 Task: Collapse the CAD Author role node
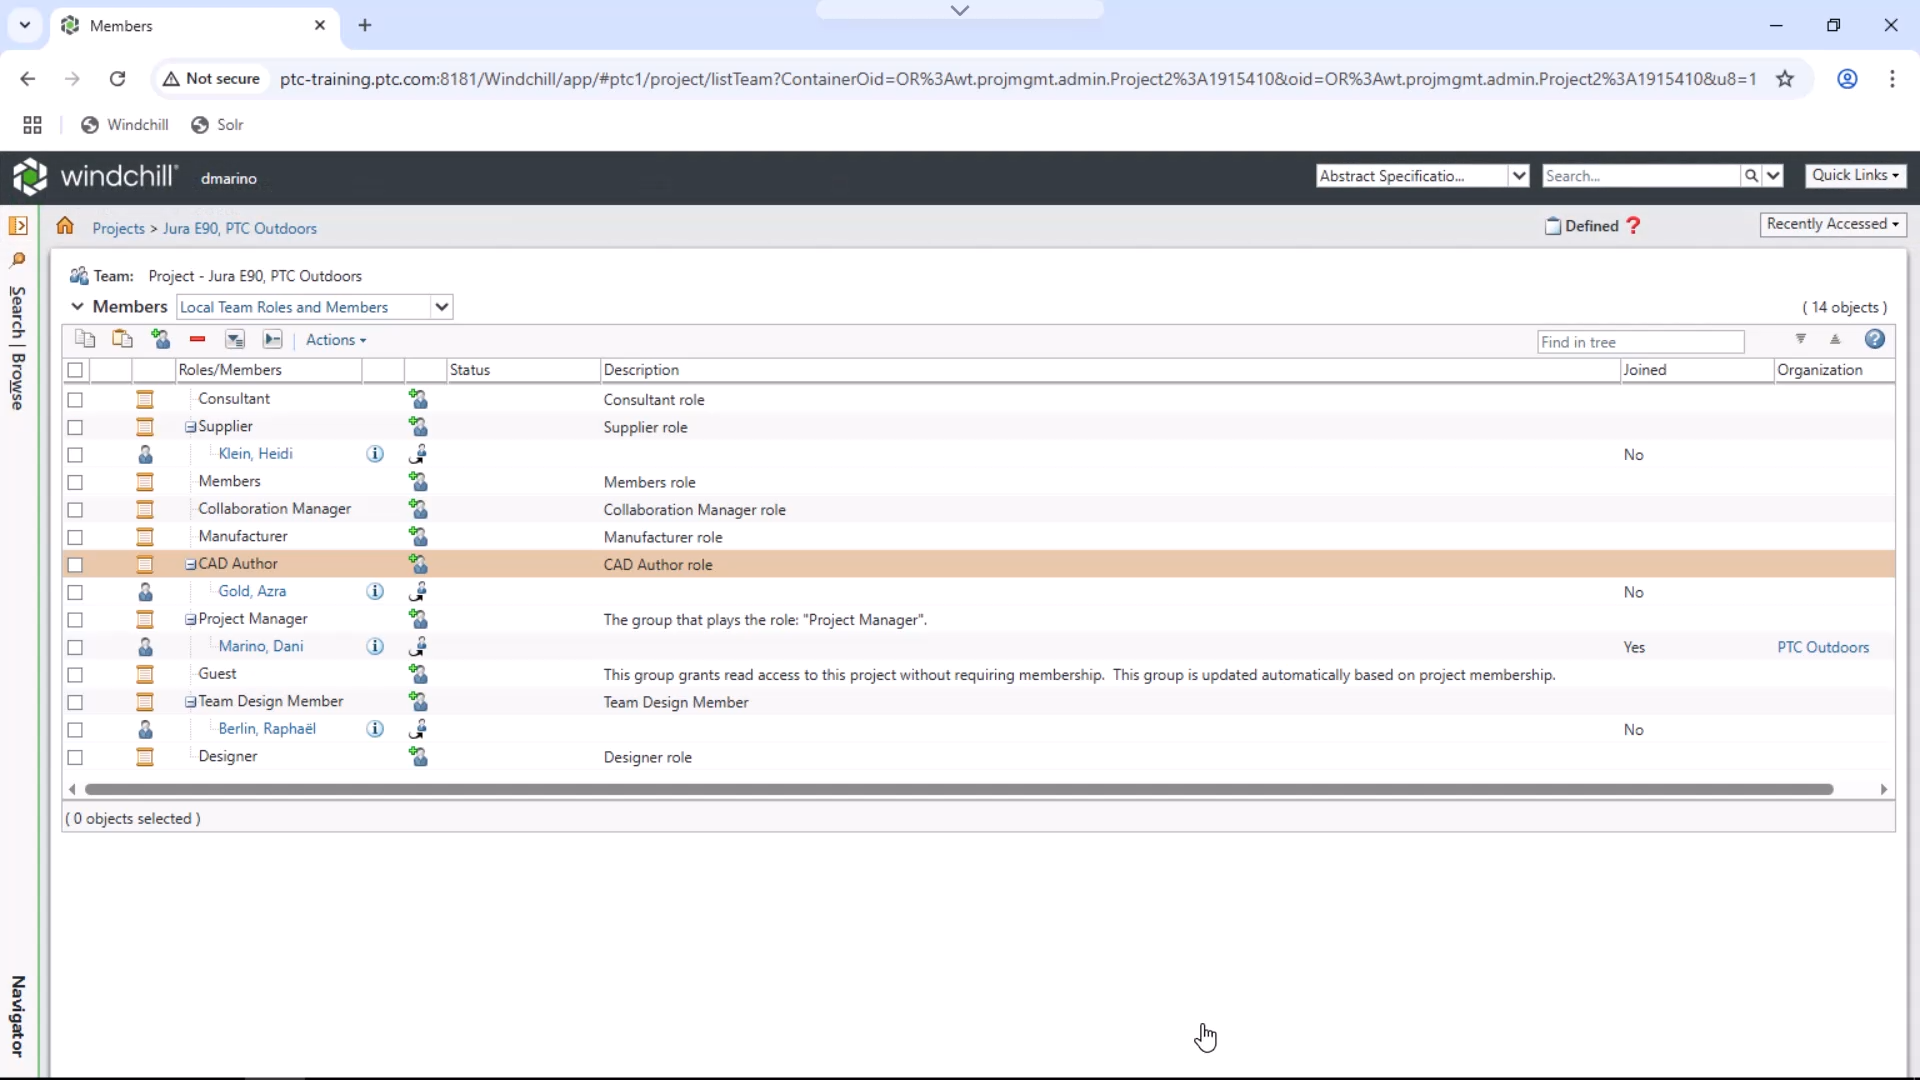(x=190, y=564)
